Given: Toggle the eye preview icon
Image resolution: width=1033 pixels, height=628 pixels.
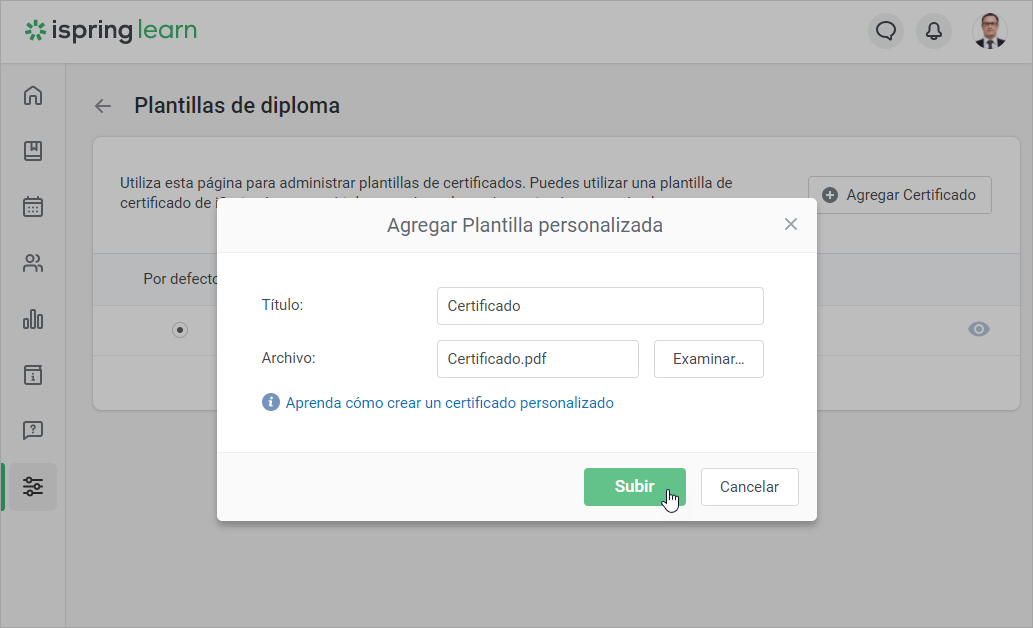Looking at the screenshot, I should [979, 330].
